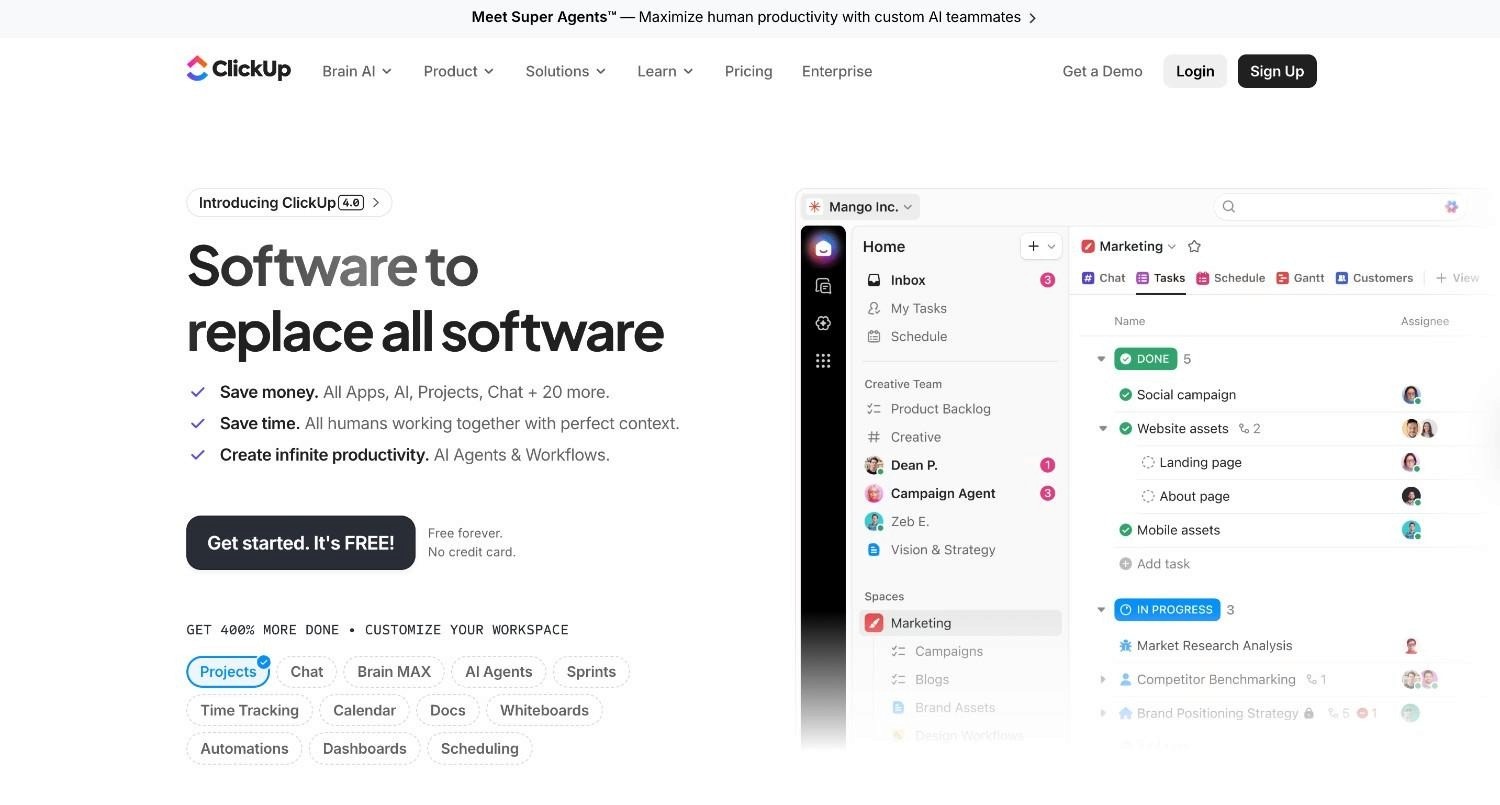Click the pink Inbox count badge
The image size is (1500, 805).
(1048, 280)
